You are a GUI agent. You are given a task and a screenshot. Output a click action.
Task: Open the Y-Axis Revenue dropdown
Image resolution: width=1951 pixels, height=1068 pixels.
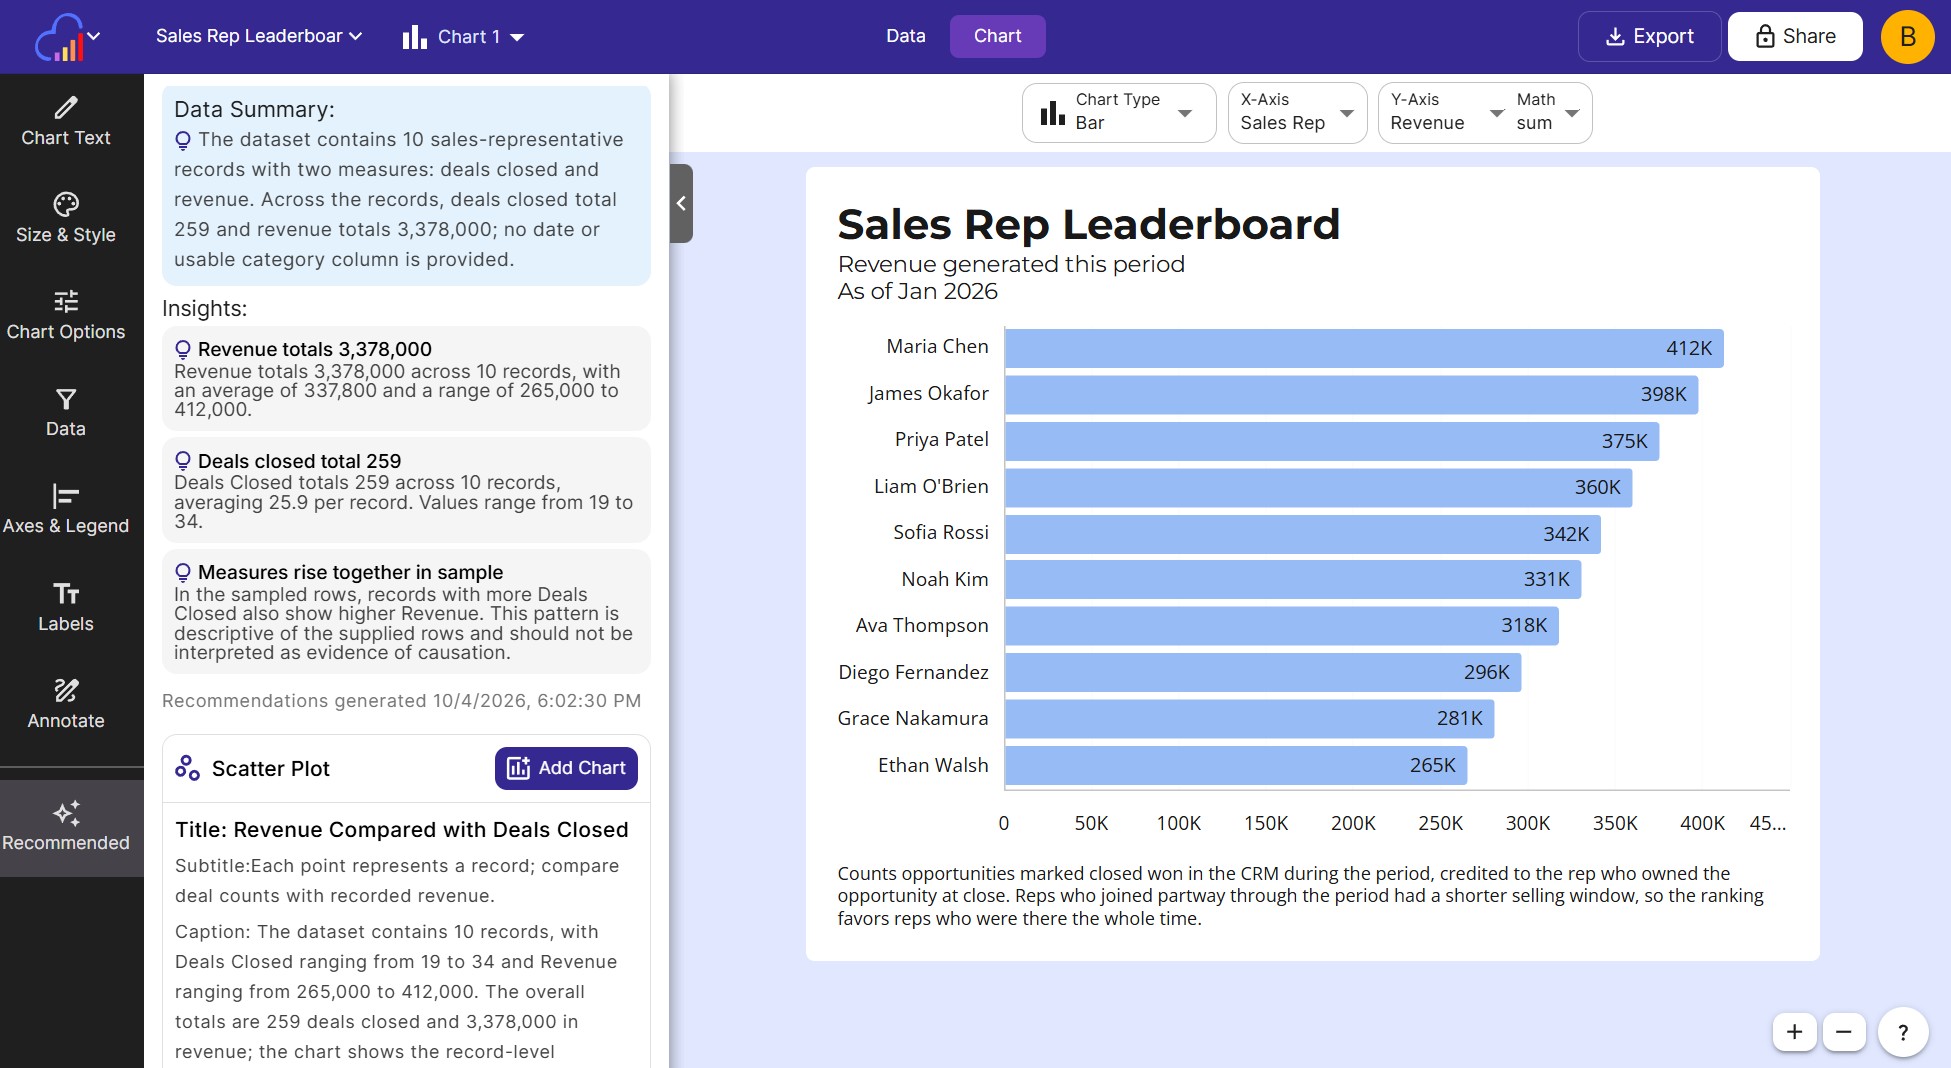[x=1446, y=112]
